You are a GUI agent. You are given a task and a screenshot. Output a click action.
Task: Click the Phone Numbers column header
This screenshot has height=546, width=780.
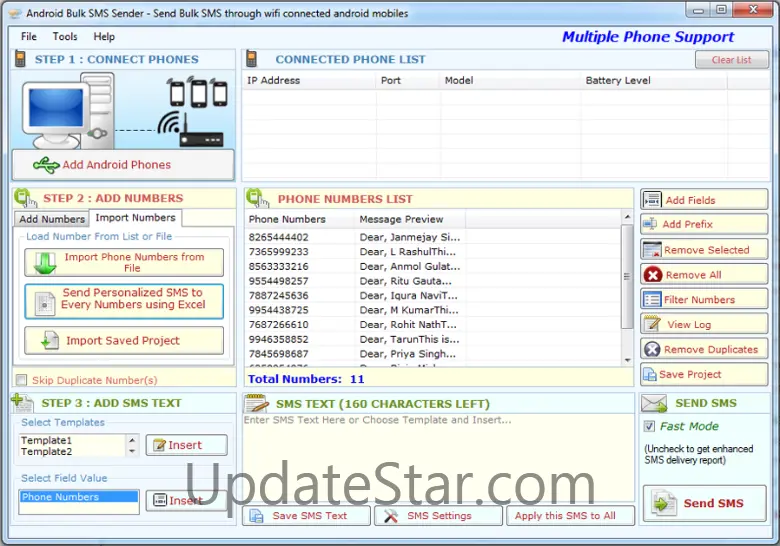pyautogui.click(x=301, y=219)
